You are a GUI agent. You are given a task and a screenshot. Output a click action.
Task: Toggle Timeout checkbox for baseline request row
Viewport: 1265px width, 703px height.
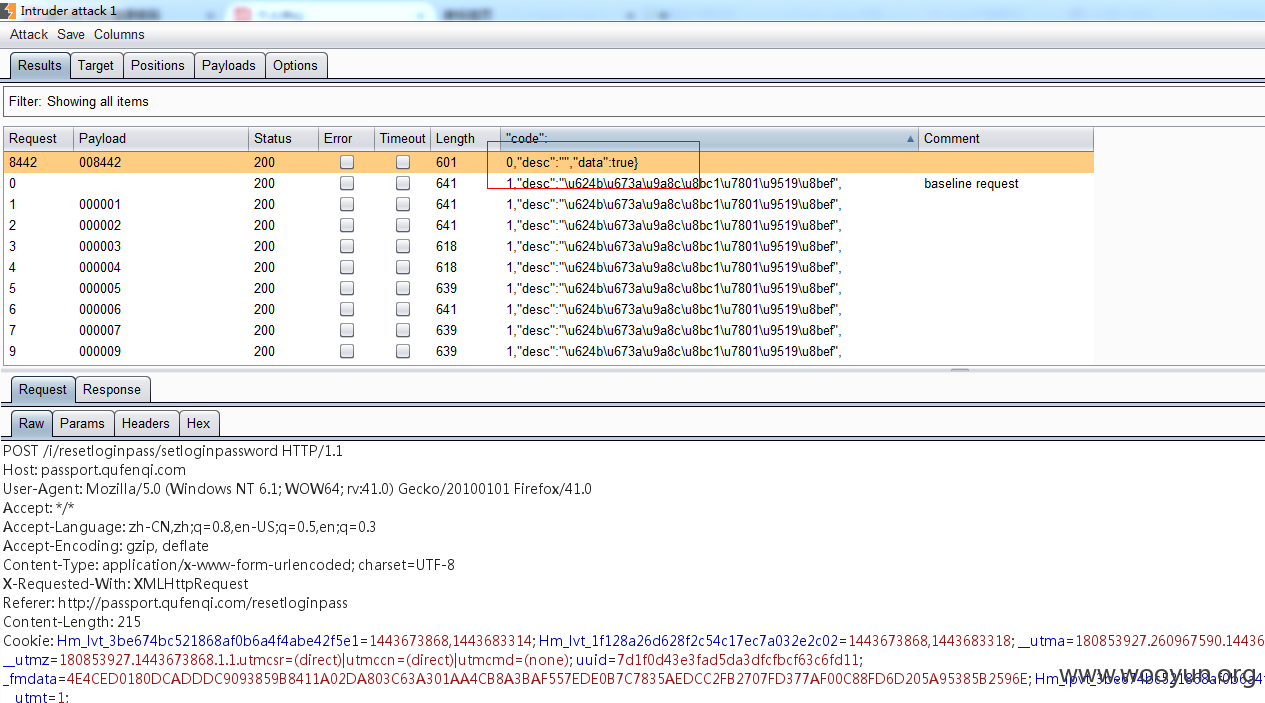[x=402, y=183]
